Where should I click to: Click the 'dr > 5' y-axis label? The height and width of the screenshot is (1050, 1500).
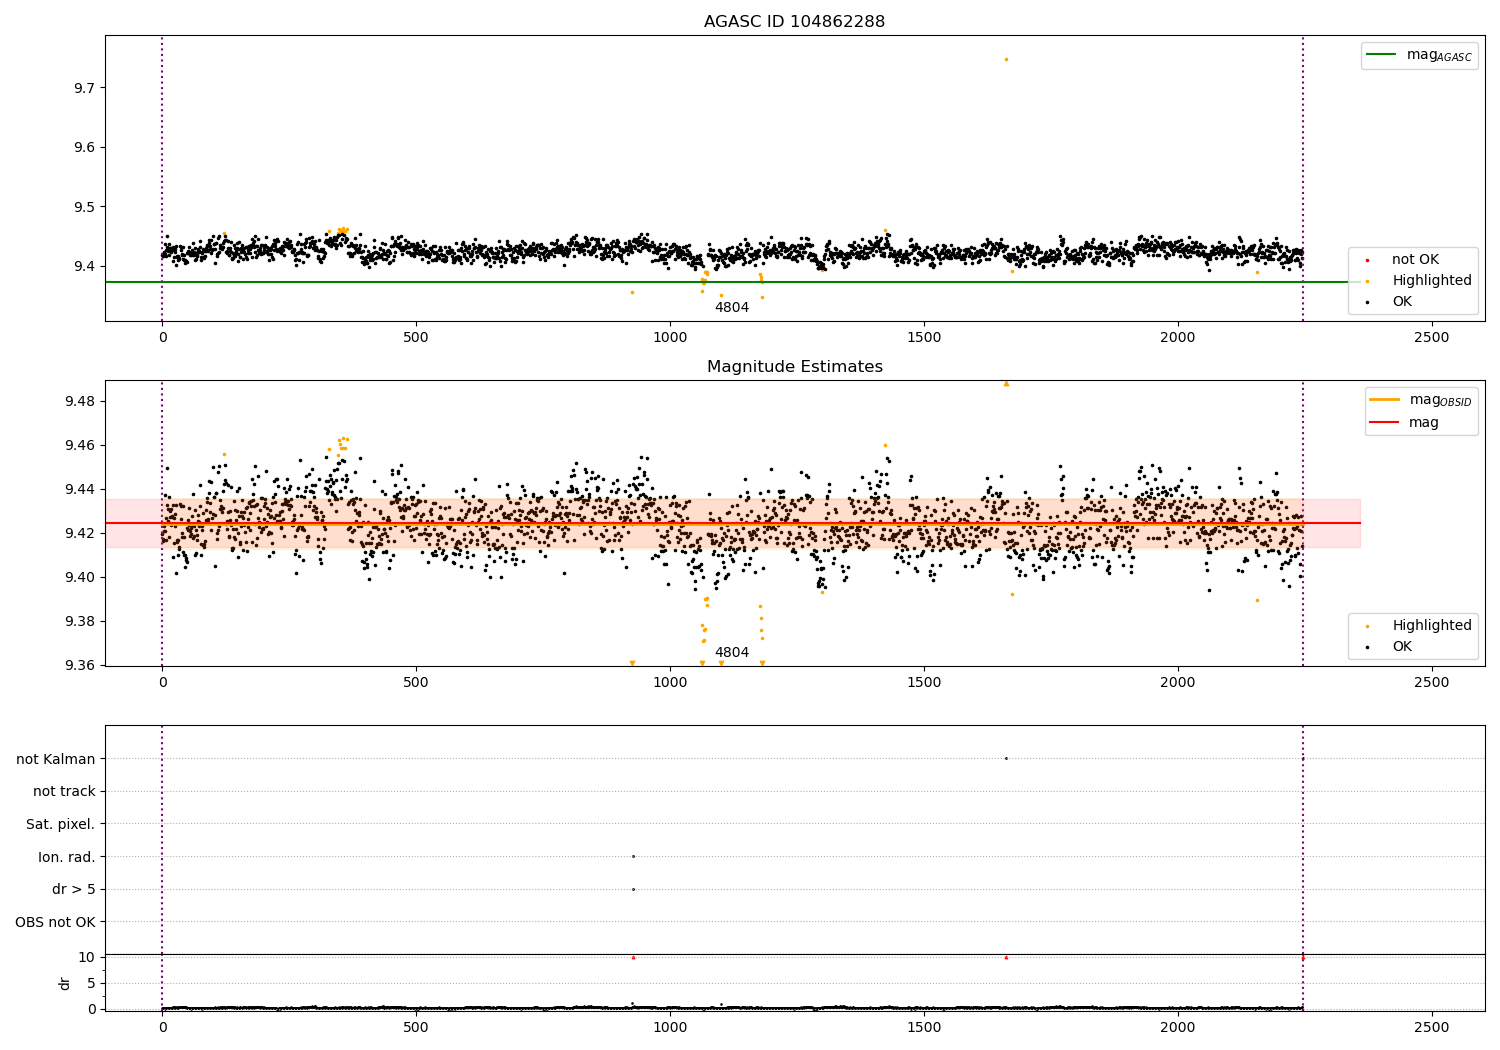coord(73,889)
